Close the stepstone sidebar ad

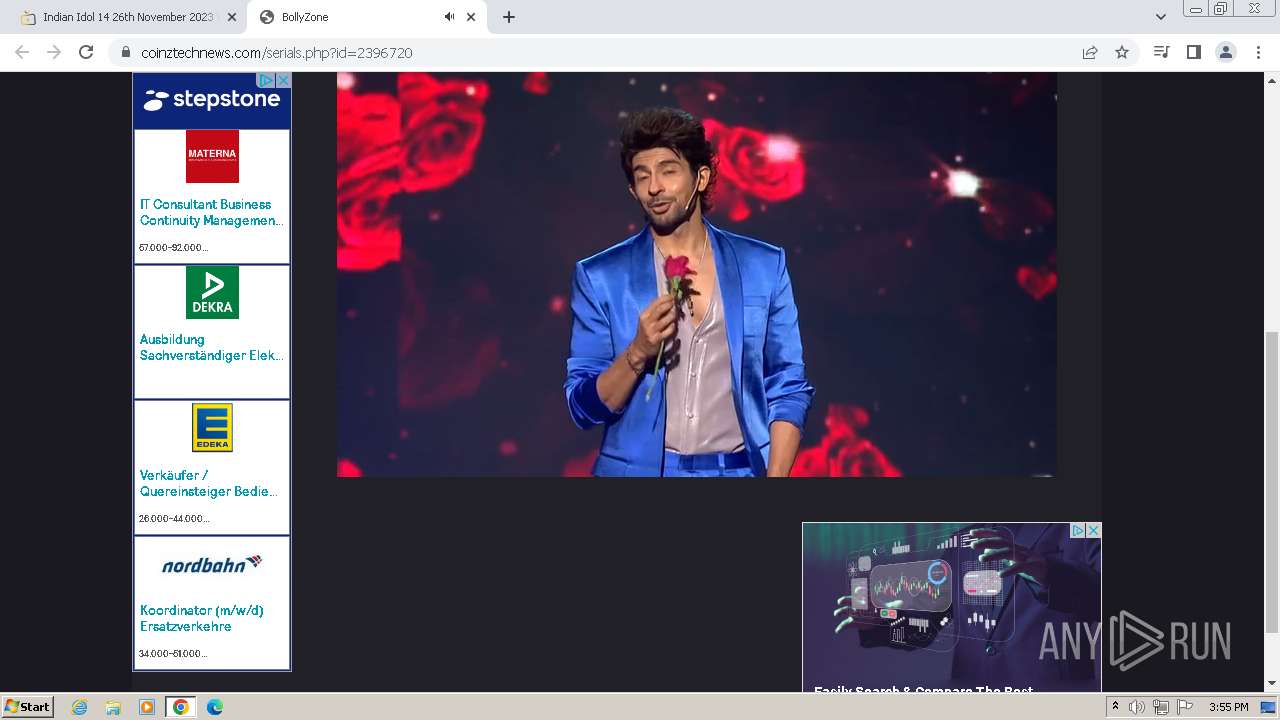[283, 80]
